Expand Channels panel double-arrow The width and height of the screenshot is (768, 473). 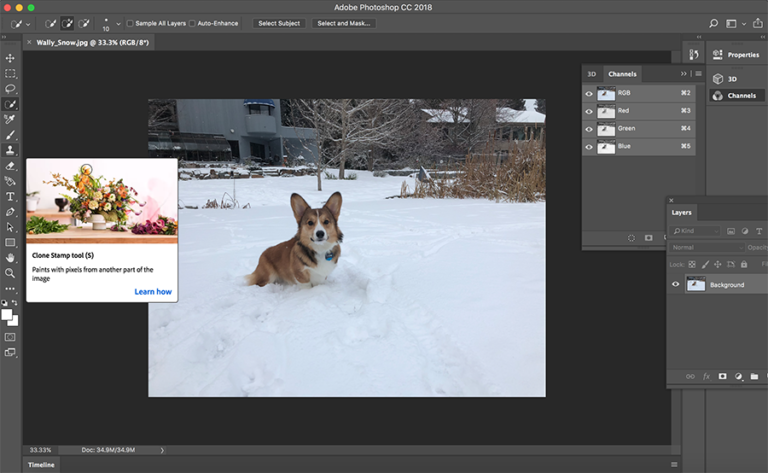click(x=683, y=73)
